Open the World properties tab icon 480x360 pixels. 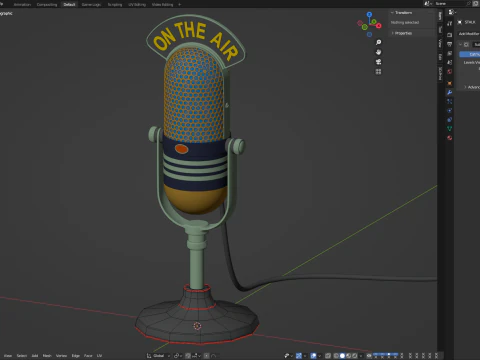(450, 72)
